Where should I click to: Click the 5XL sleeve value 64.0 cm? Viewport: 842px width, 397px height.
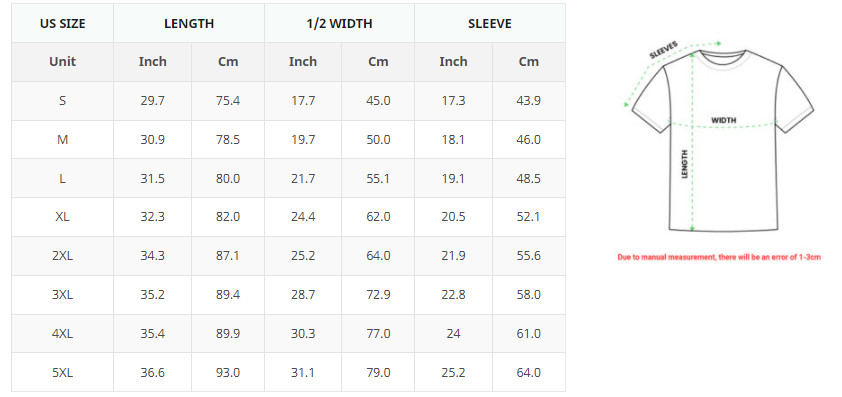[x=528, y=372]
